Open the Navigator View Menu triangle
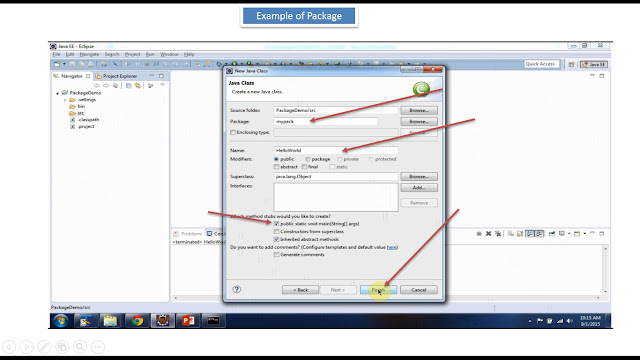Screen dimensions: 640x360 click(x=162, y=85)
